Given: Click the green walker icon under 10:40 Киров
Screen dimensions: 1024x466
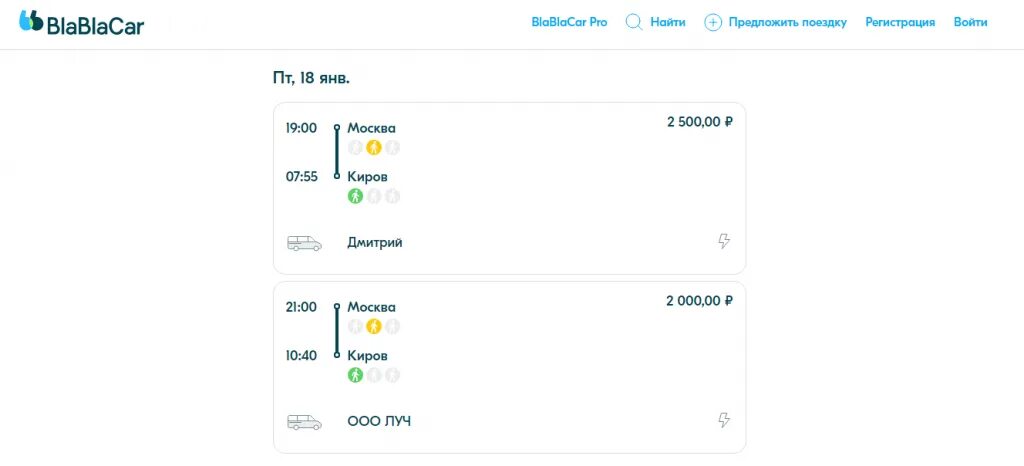Looking at the screenshot, I should coord(355,375).
